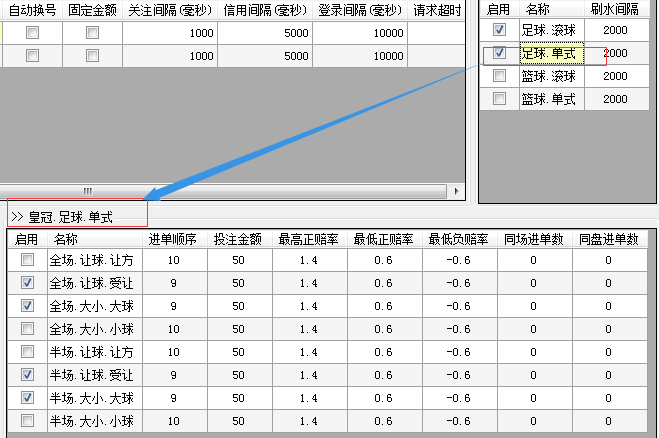The height and width of the screenshot is (438, 659).
Task: Disable the 全场.大小.大球 checkbox
Action: click(27, 306)
